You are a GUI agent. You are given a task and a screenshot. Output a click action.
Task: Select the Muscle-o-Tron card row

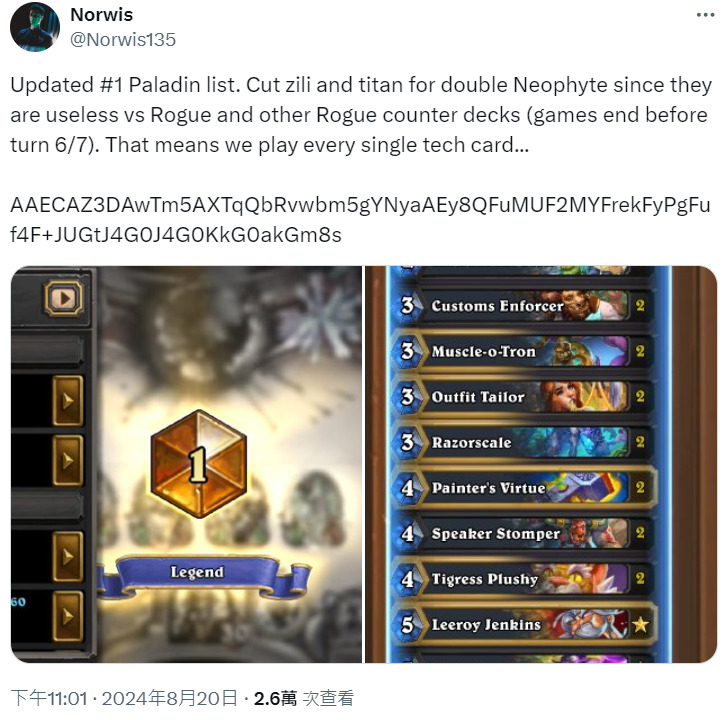522,351
